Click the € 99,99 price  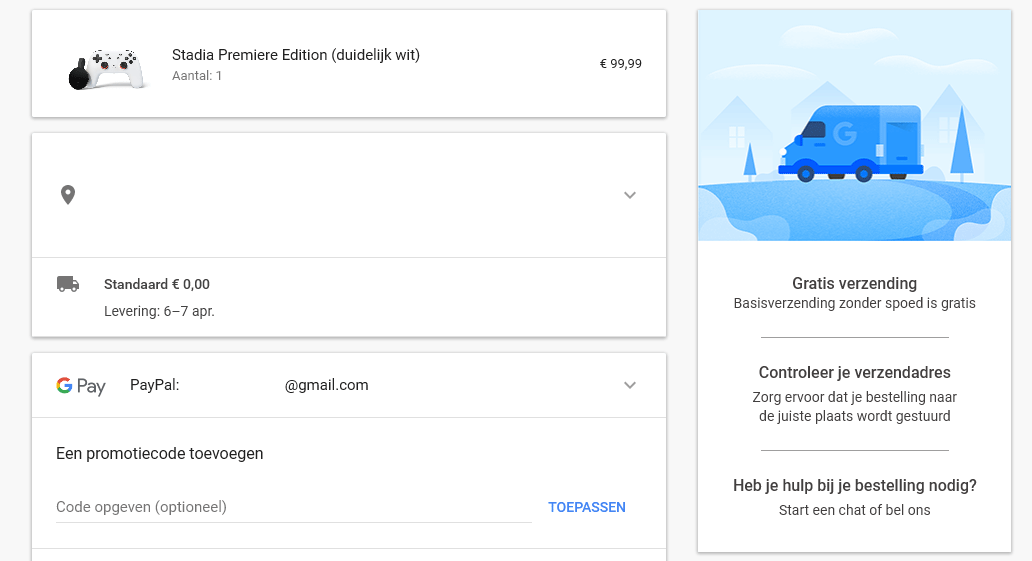pyautogui.click(x=620, y=64)
